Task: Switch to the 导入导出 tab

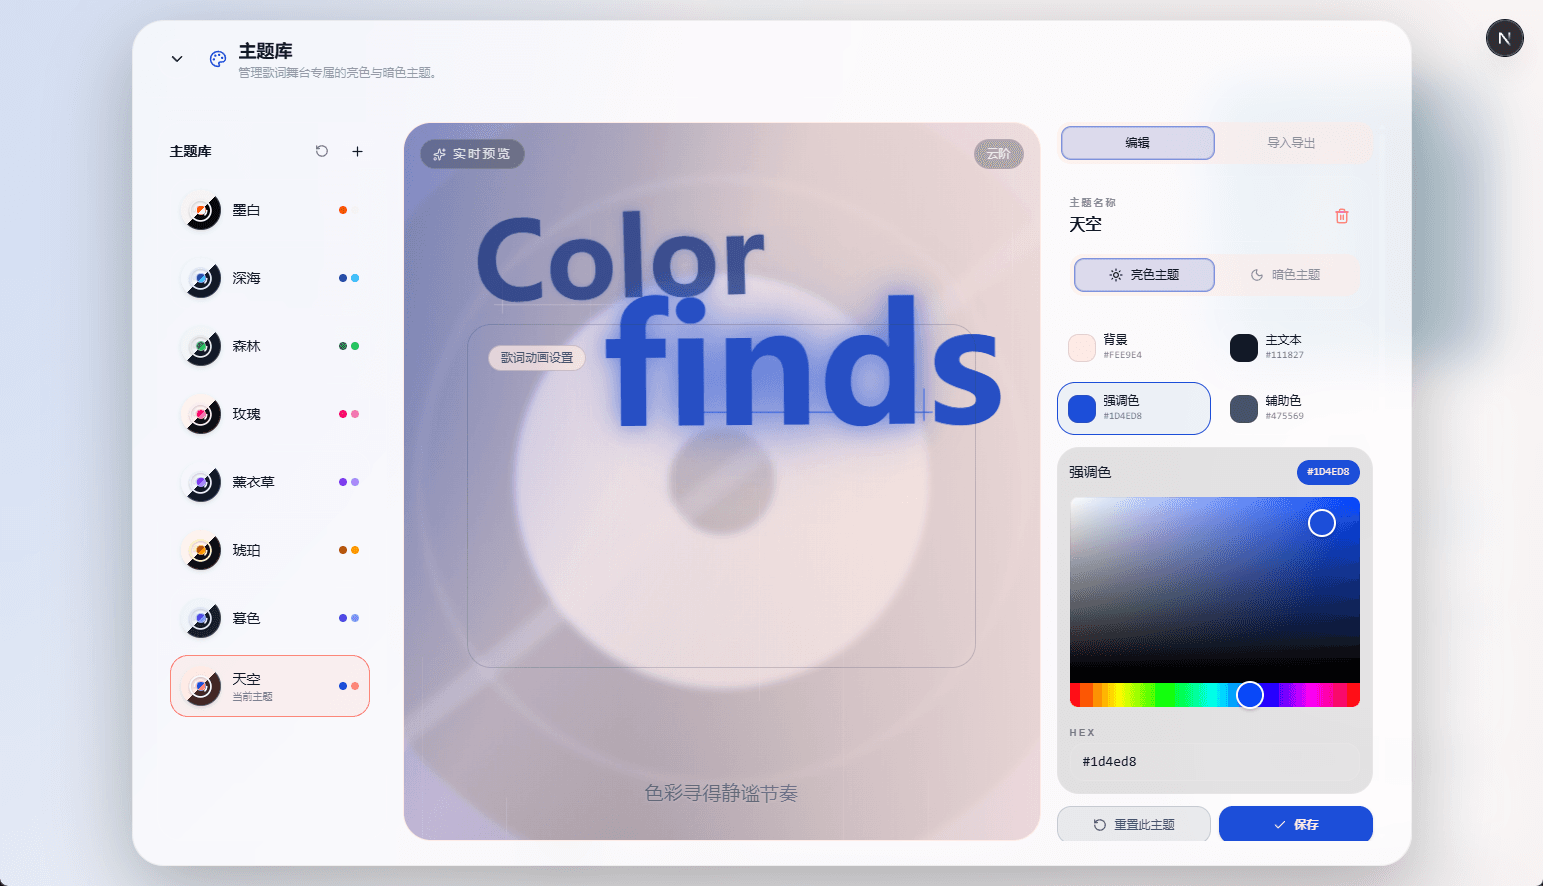Action: point(1291,143)
